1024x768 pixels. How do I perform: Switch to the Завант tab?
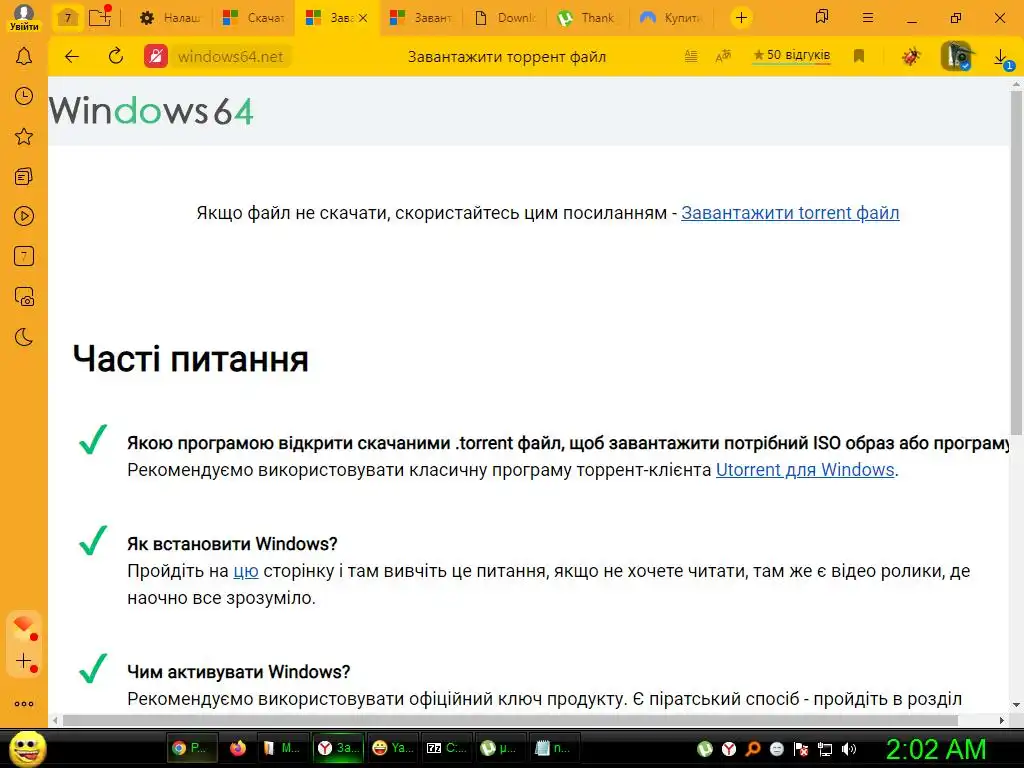421,18
